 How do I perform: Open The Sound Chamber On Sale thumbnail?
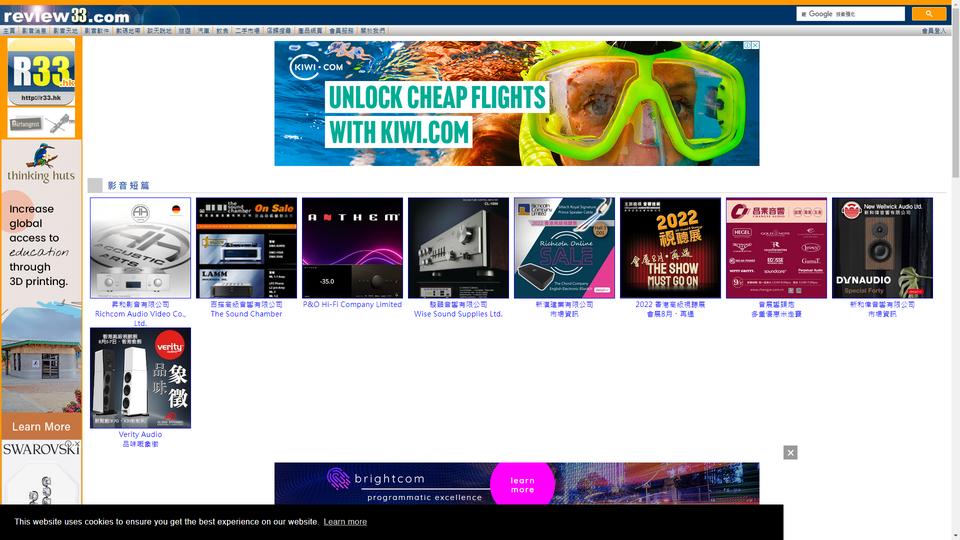point(246,248)
